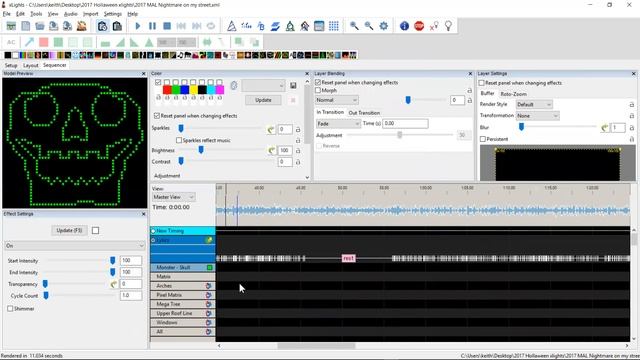Enable the Persistent checkbox
Image resolution: width=640 pixels, height=360 pixels.
tap(483, 139)
